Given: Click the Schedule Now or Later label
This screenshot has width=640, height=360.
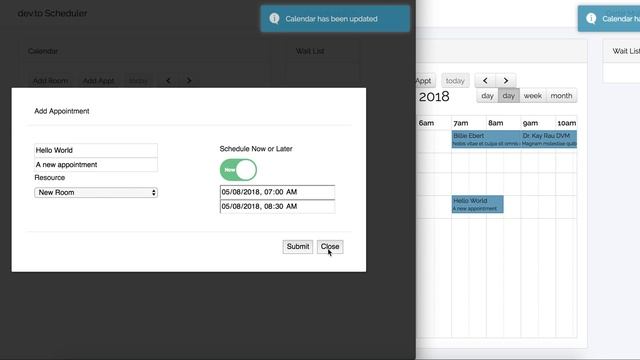Looking at the screenshot, I should point(256,149).
